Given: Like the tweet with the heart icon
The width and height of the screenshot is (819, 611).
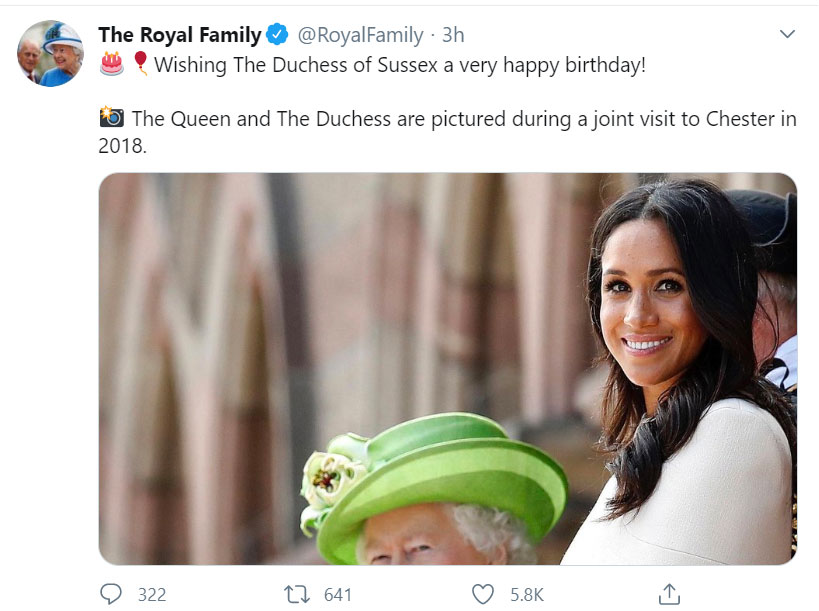Looking at the screenshot, I should click(483, 594).
